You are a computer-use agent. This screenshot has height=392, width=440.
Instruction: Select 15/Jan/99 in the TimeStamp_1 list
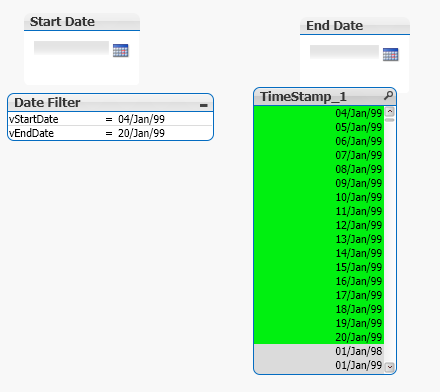click(x=319, y=267)
